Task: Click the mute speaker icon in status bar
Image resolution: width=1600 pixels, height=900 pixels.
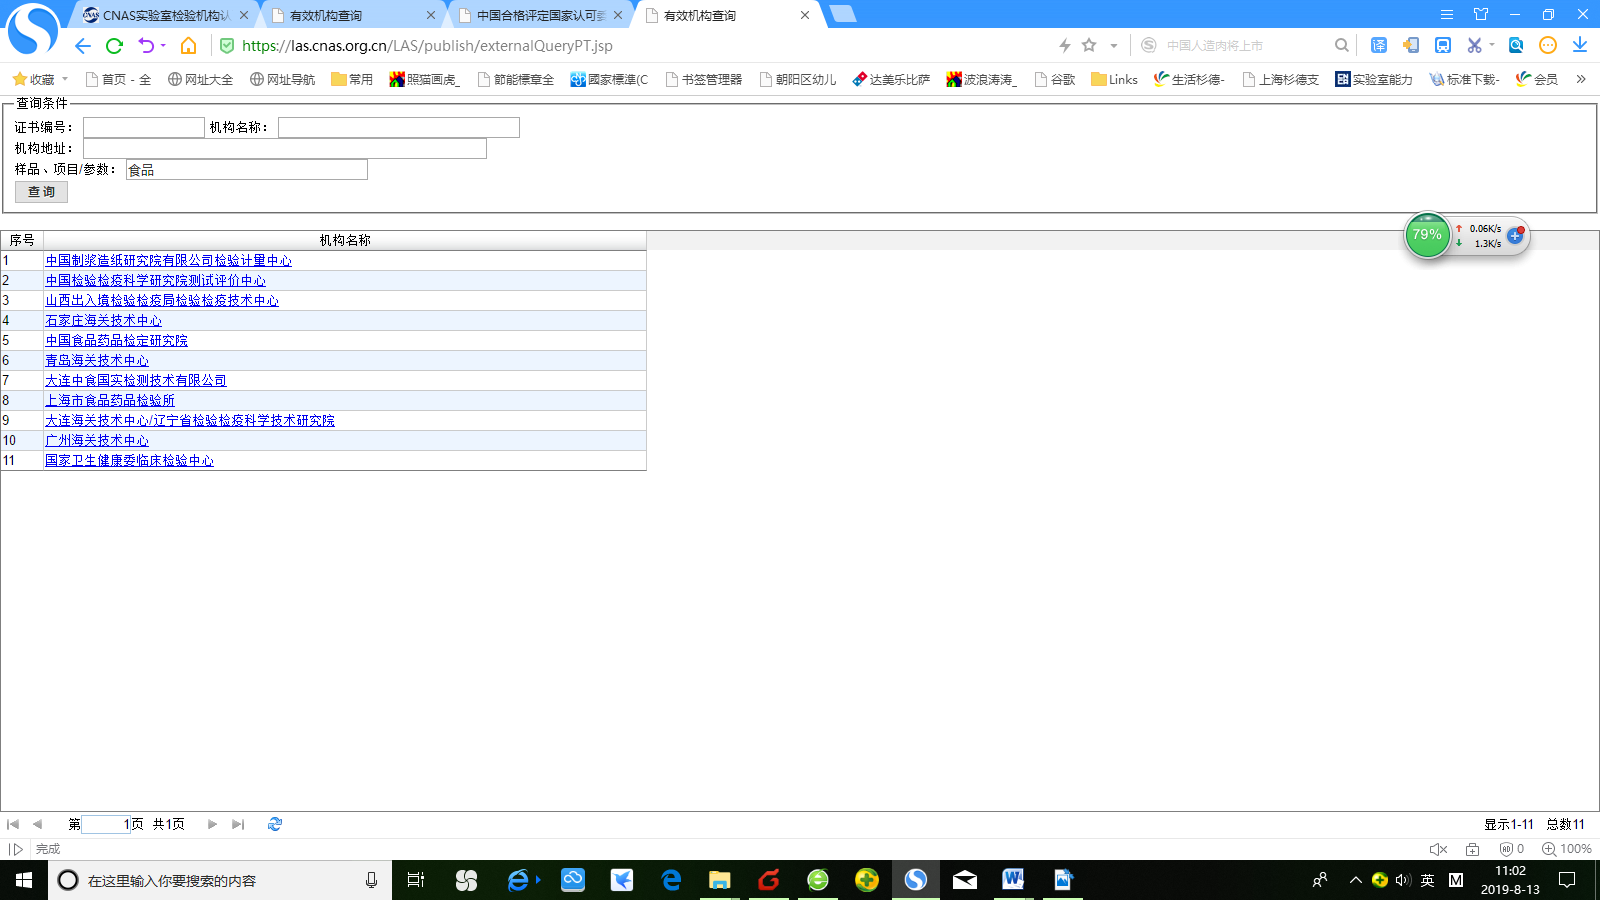Action: point(1439,849)
